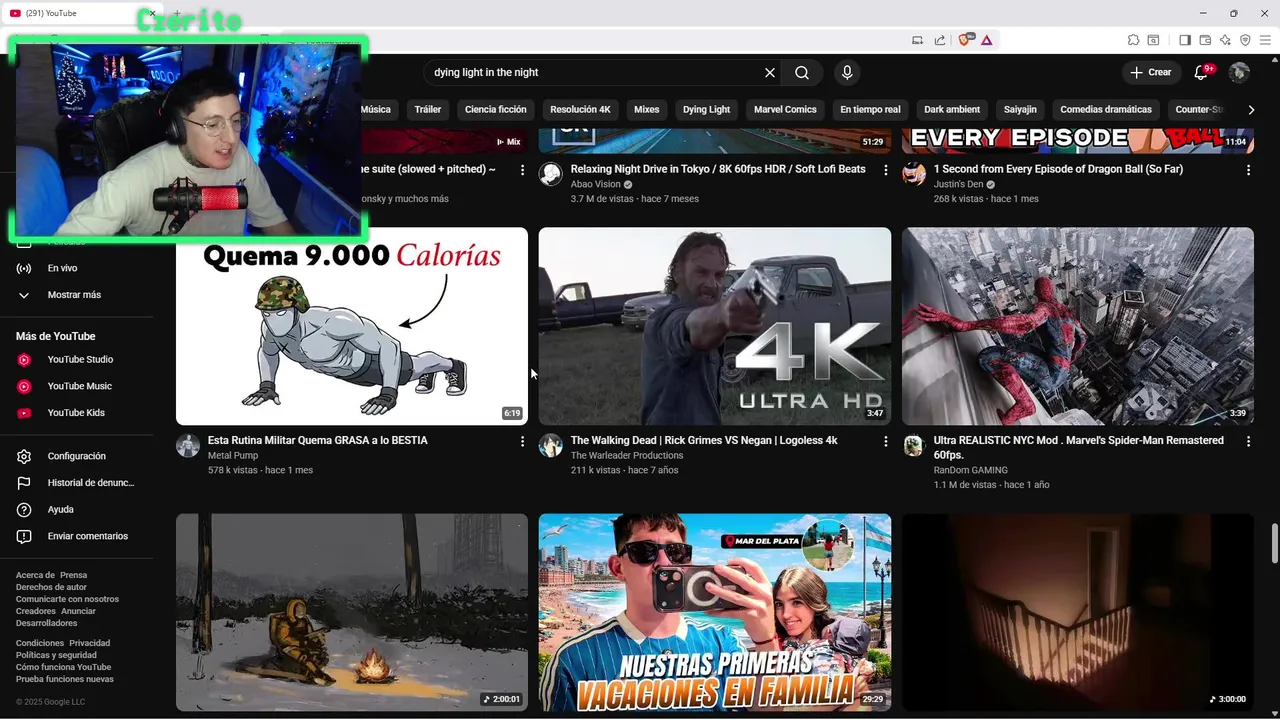Play the Spider-Man NYC mod thumbnail
1280x720 pixels.
tap(1078, 326)
